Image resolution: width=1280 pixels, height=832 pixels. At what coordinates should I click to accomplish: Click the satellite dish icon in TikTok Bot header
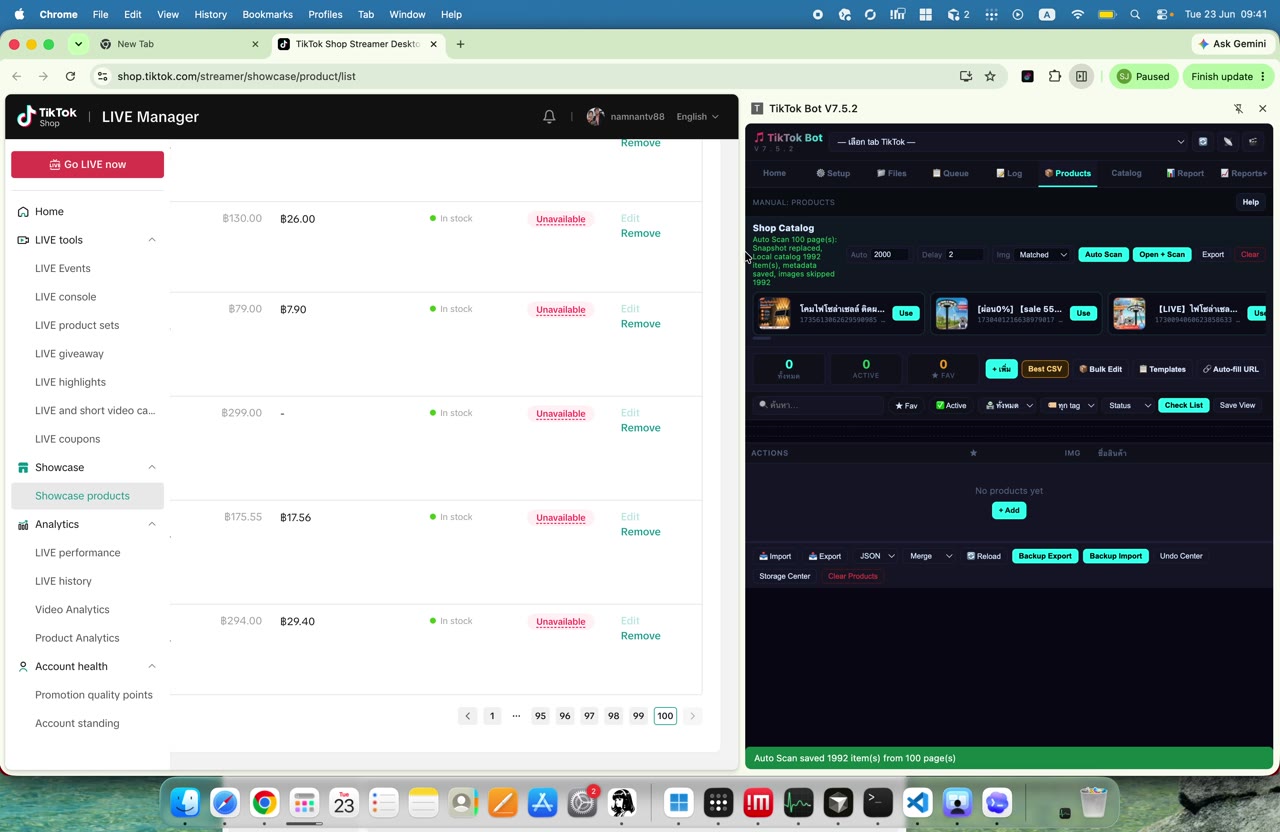[1228, 142]
